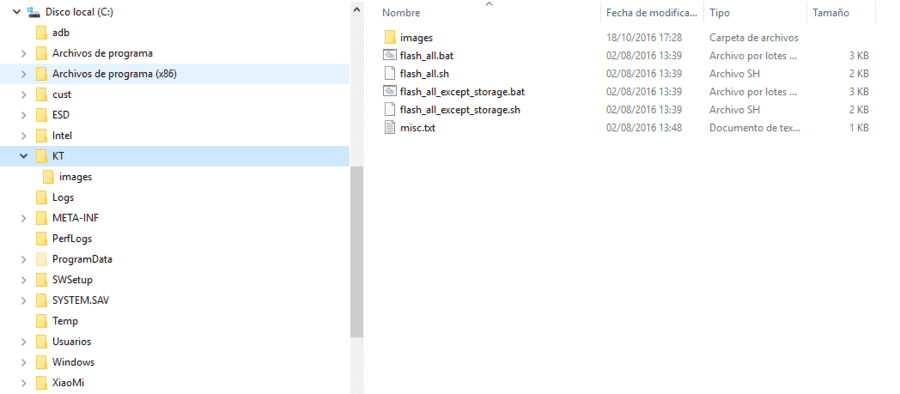The image size is (900, 394).
Task: Click the Documento de tex... type cell
Action: tap(755, 128)
